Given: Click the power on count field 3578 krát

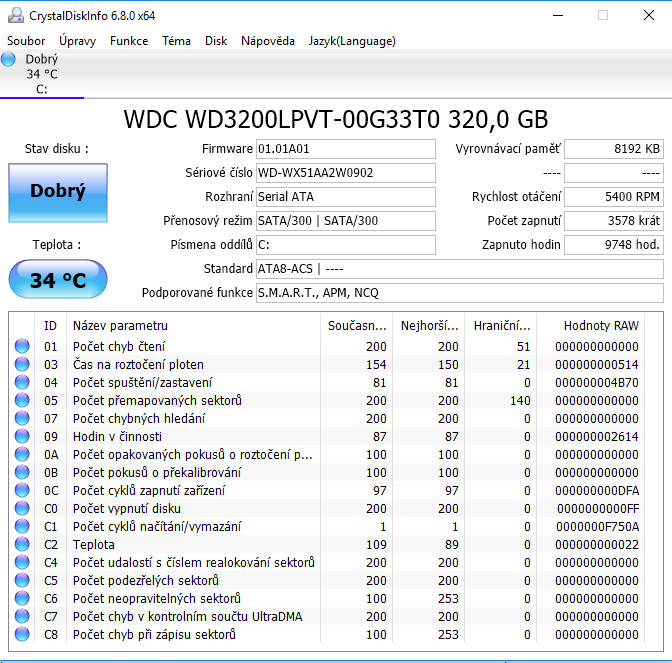Looking at the screenshot, I should pyautogui.click(x=614, y=221).
